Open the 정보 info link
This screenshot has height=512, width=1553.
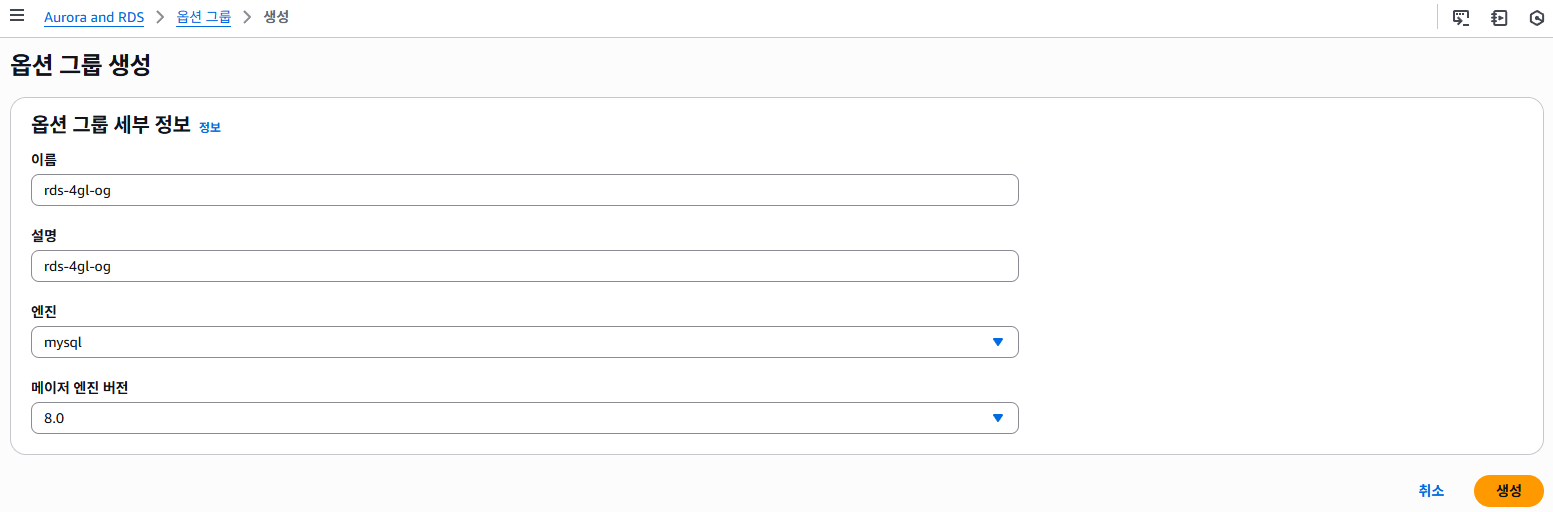pyautogui.click(x=210, y=127)
